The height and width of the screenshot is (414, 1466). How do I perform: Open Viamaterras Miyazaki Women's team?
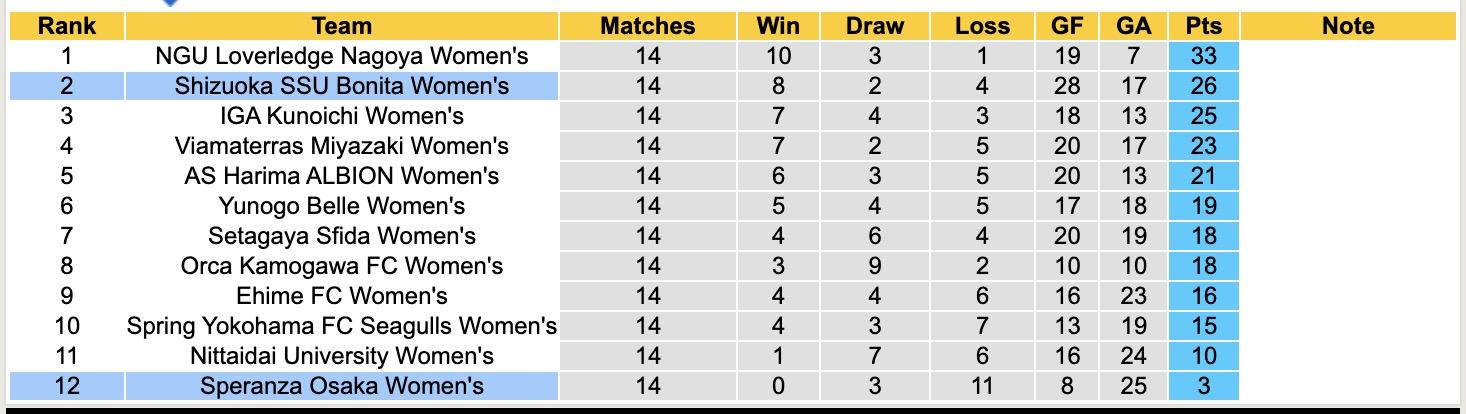pyautogui.click(x=342, y=147)
